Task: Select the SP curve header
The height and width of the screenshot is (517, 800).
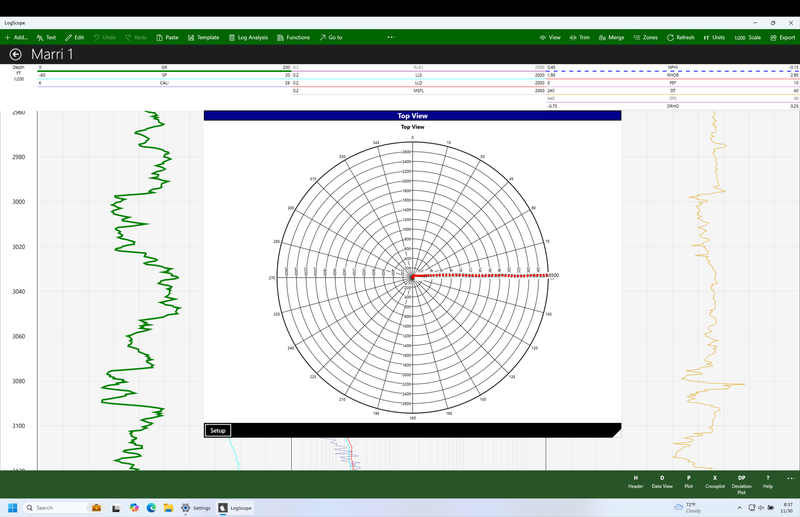Action: pos(164,75)
